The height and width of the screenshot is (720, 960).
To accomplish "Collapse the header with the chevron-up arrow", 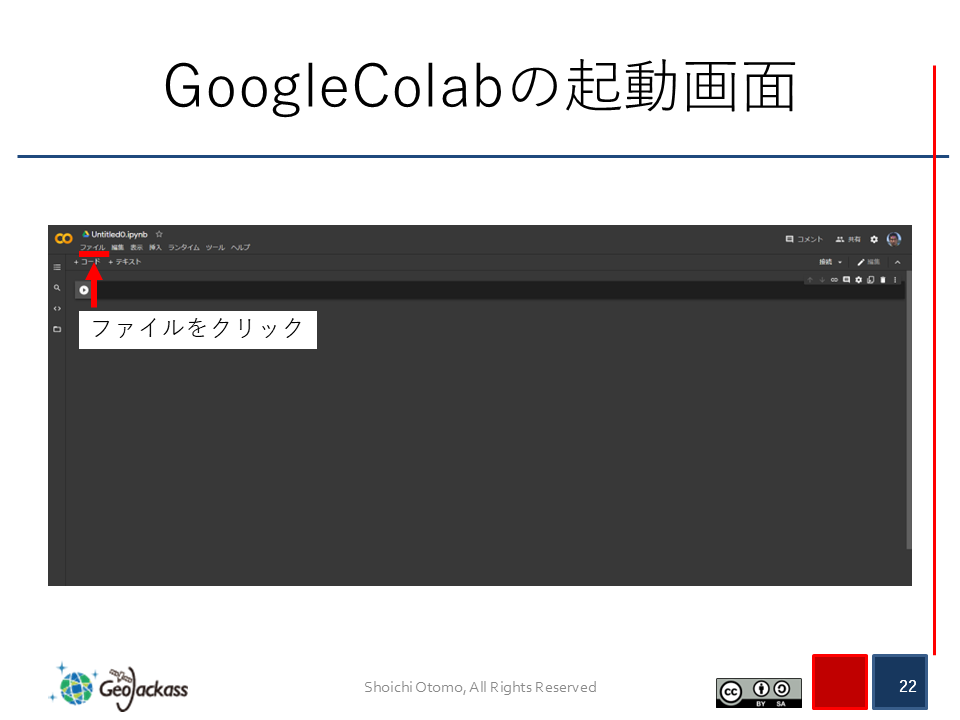I will 897,262.
